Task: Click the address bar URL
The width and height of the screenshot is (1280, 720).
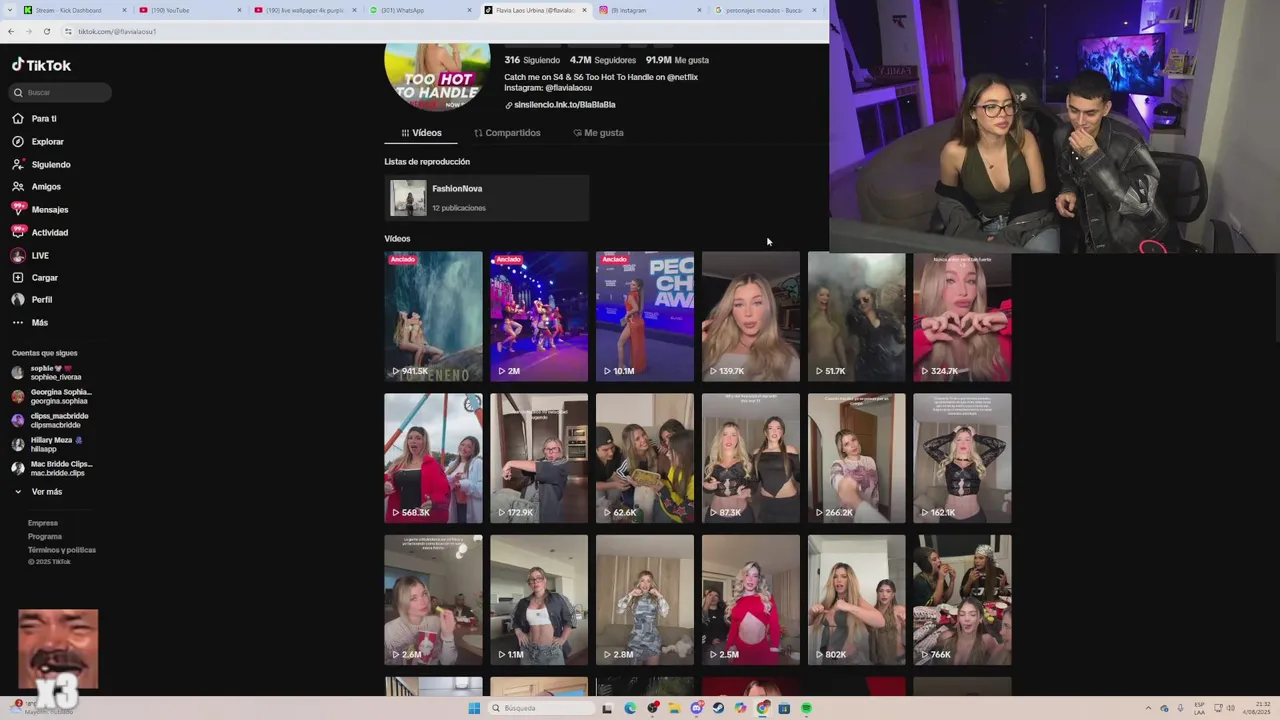Action: [x=116, y=31]
